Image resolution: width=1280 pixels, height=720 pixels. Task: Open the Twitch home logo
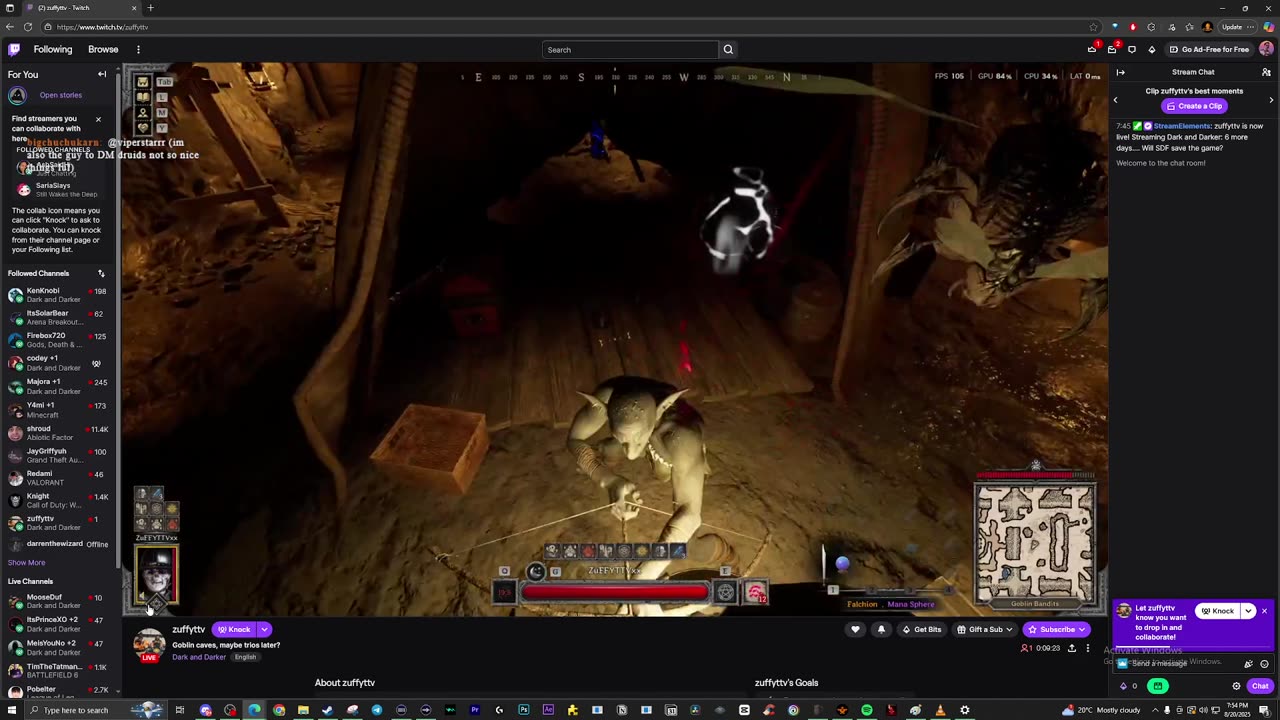point(14,49)
